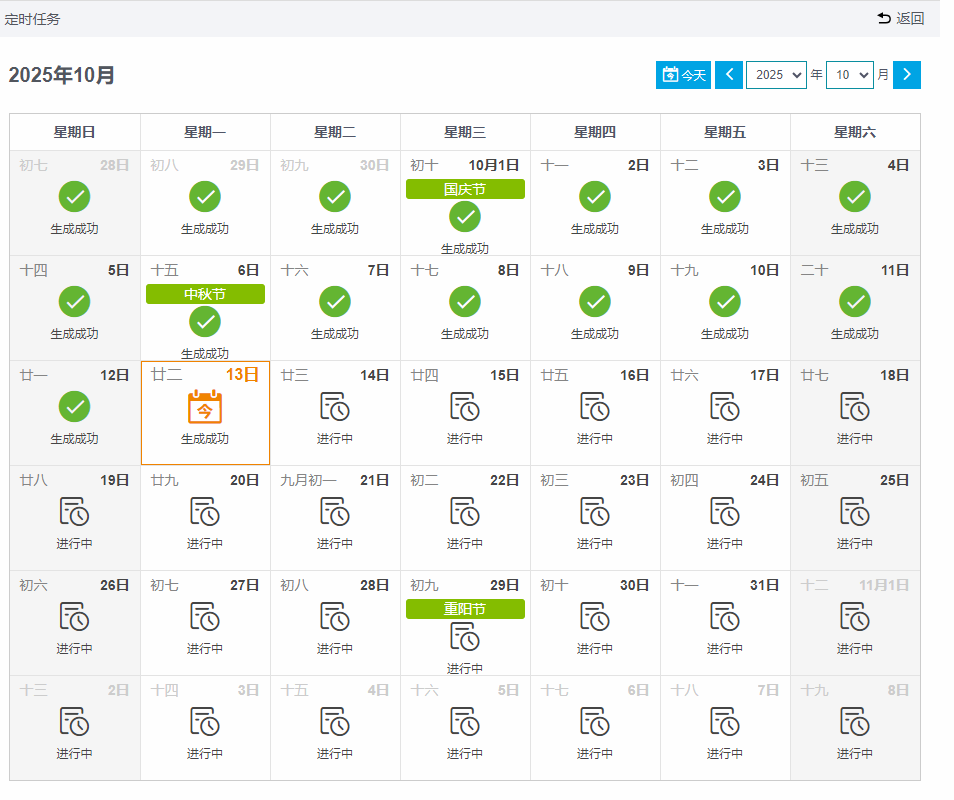Click the in-progress clock icon on October 14
954x800 pixels.
[335, 407]
